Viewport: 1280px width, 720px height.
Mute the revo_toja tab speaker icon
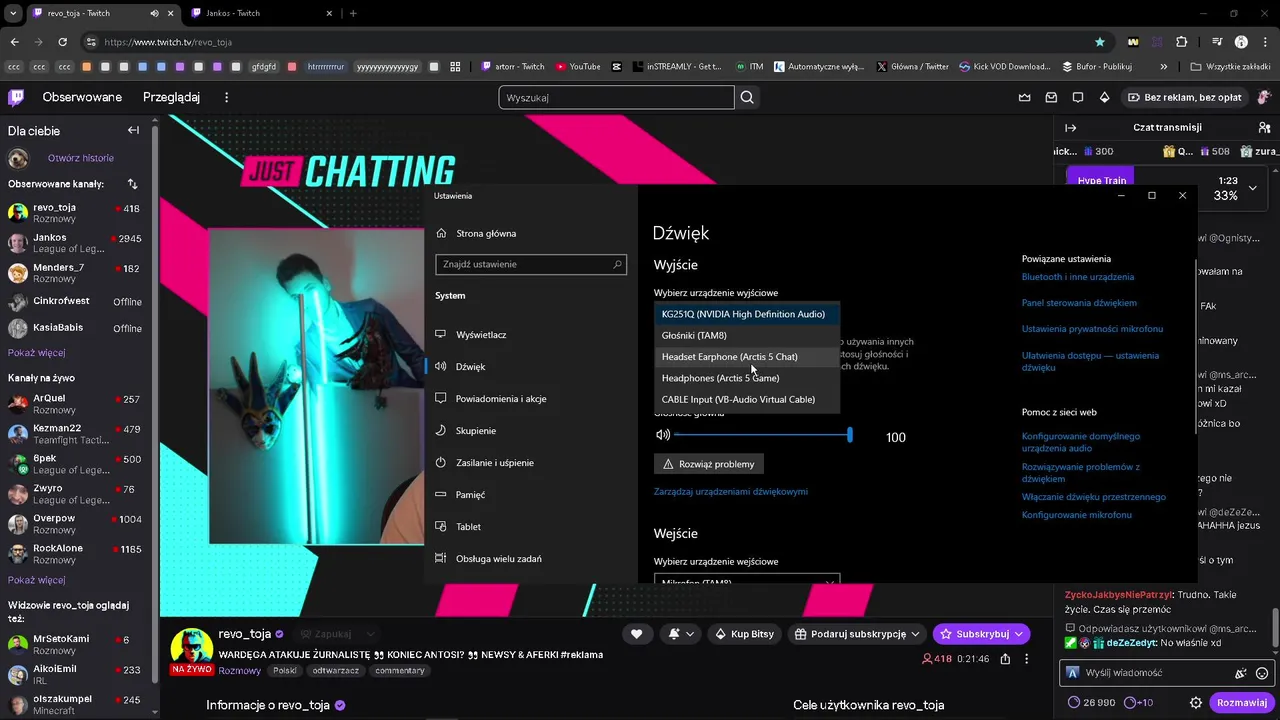(x=154, y=14)
